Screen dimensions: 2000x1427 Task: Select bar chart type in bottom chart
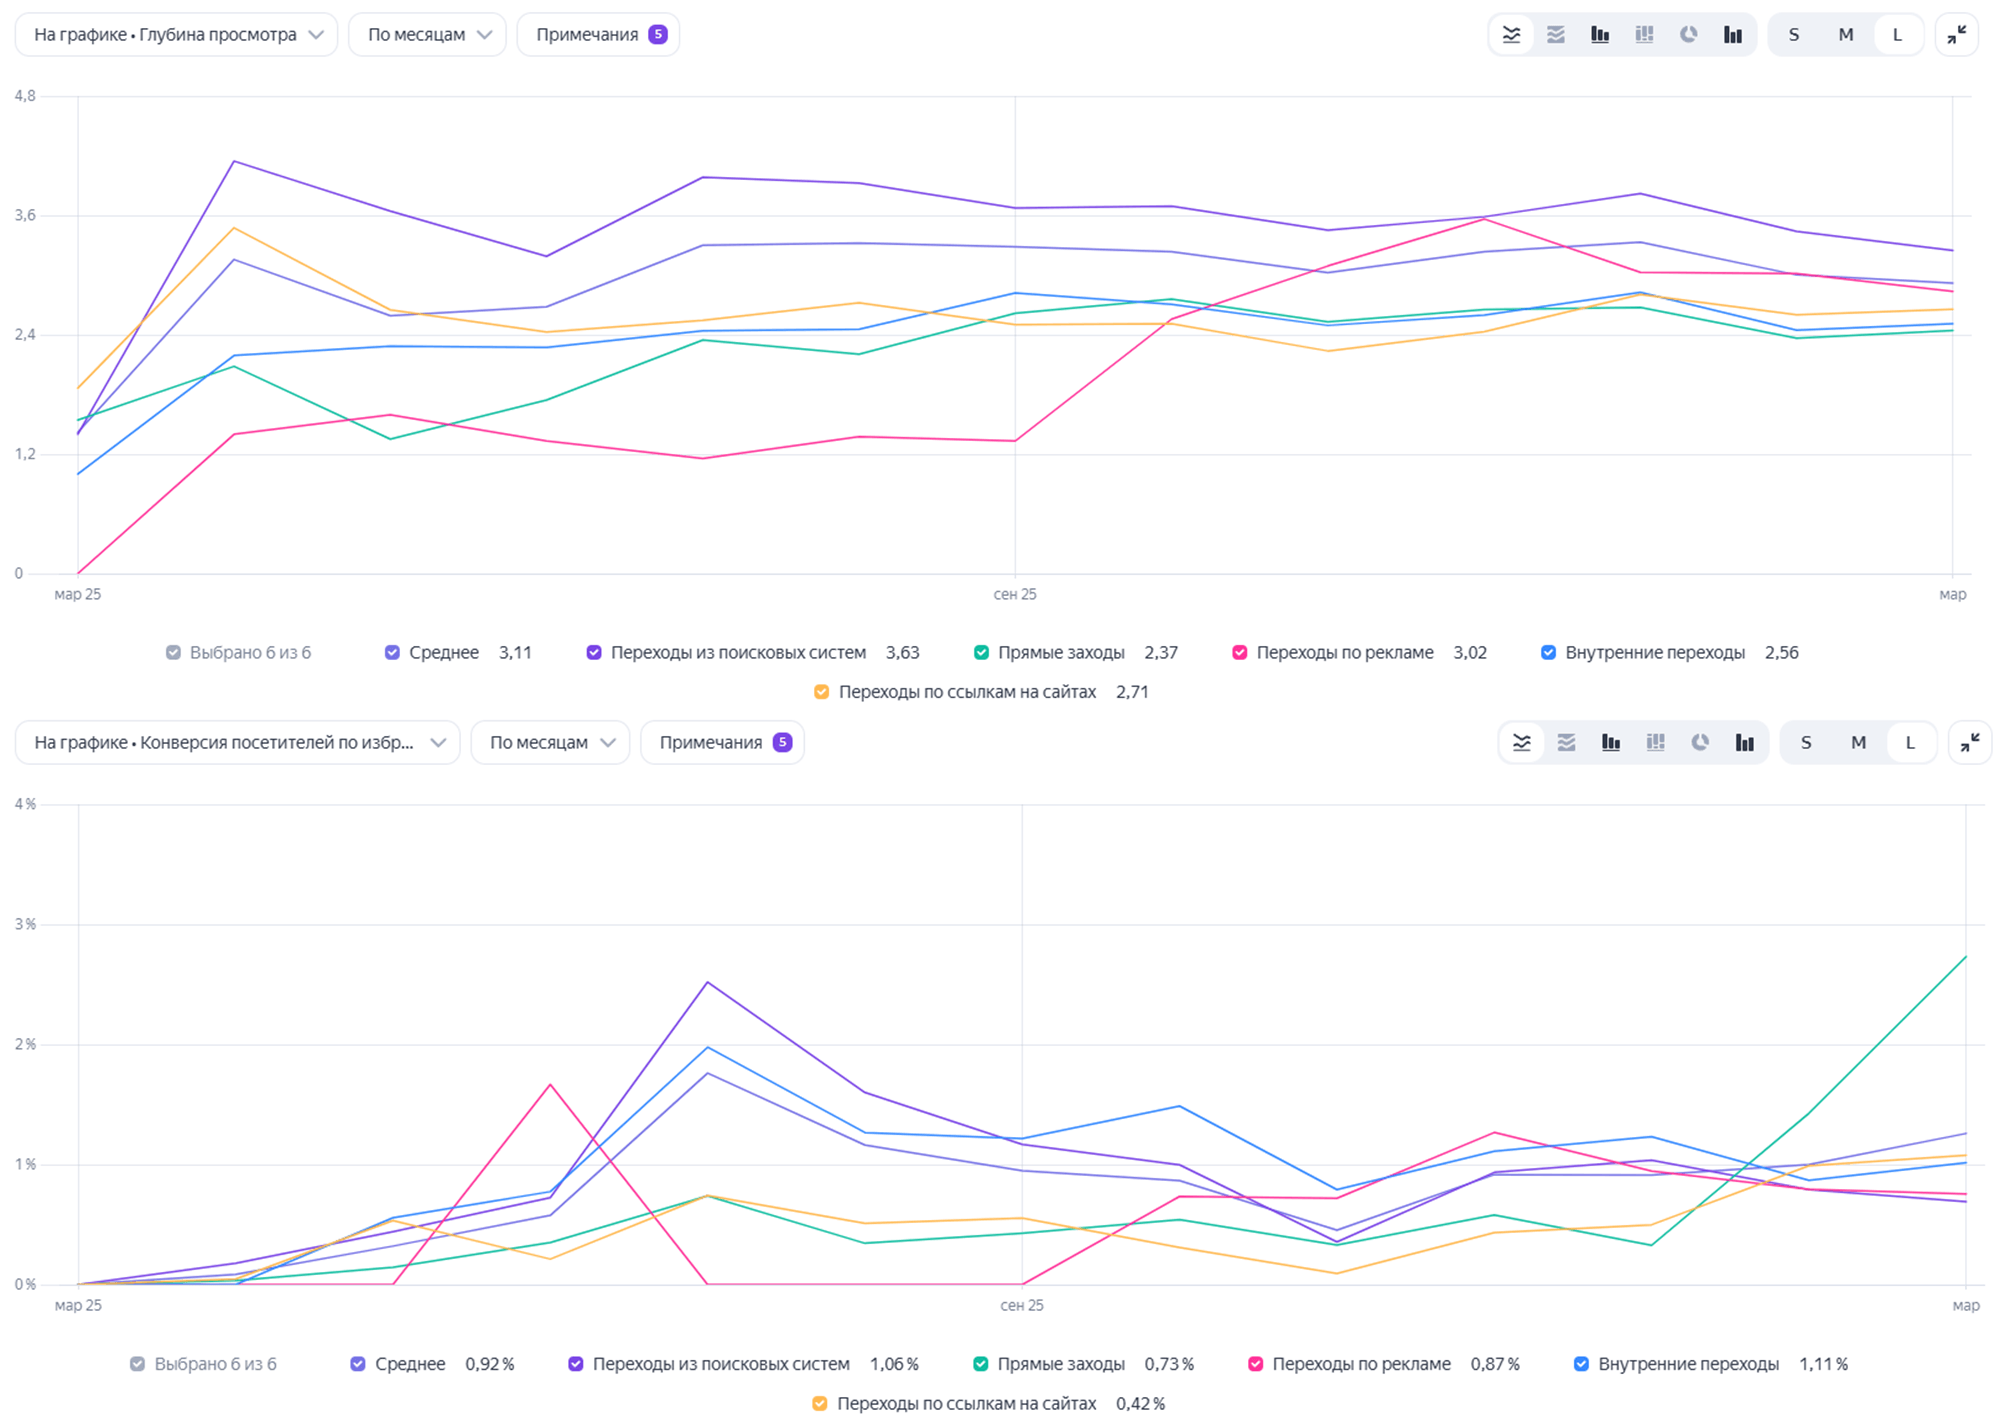click(1611, 743)
